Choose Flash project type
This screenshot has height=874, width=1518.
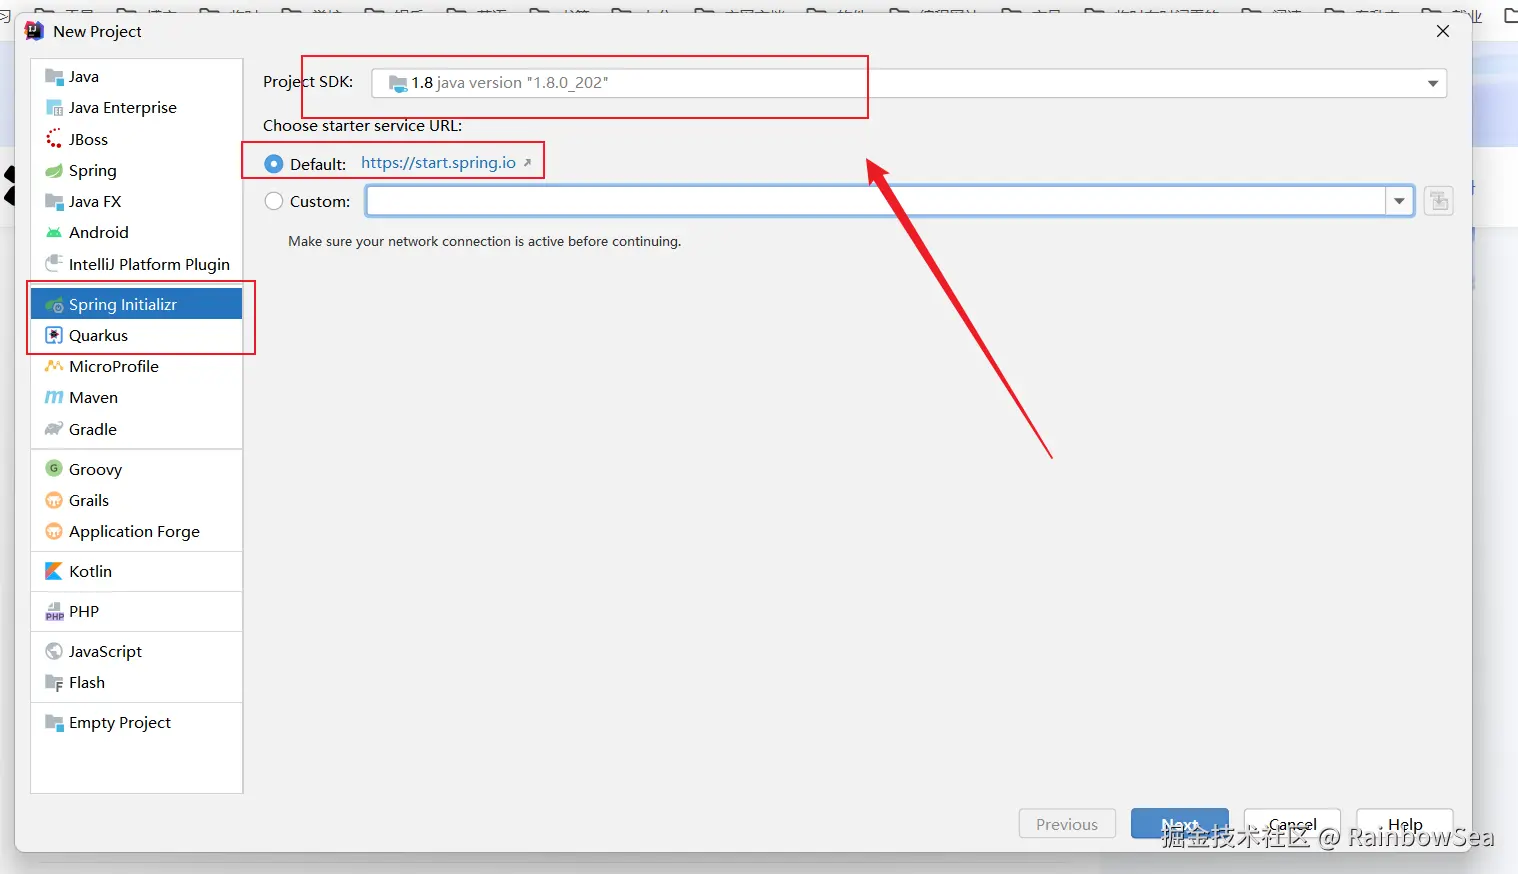click(x=137, y=683)
